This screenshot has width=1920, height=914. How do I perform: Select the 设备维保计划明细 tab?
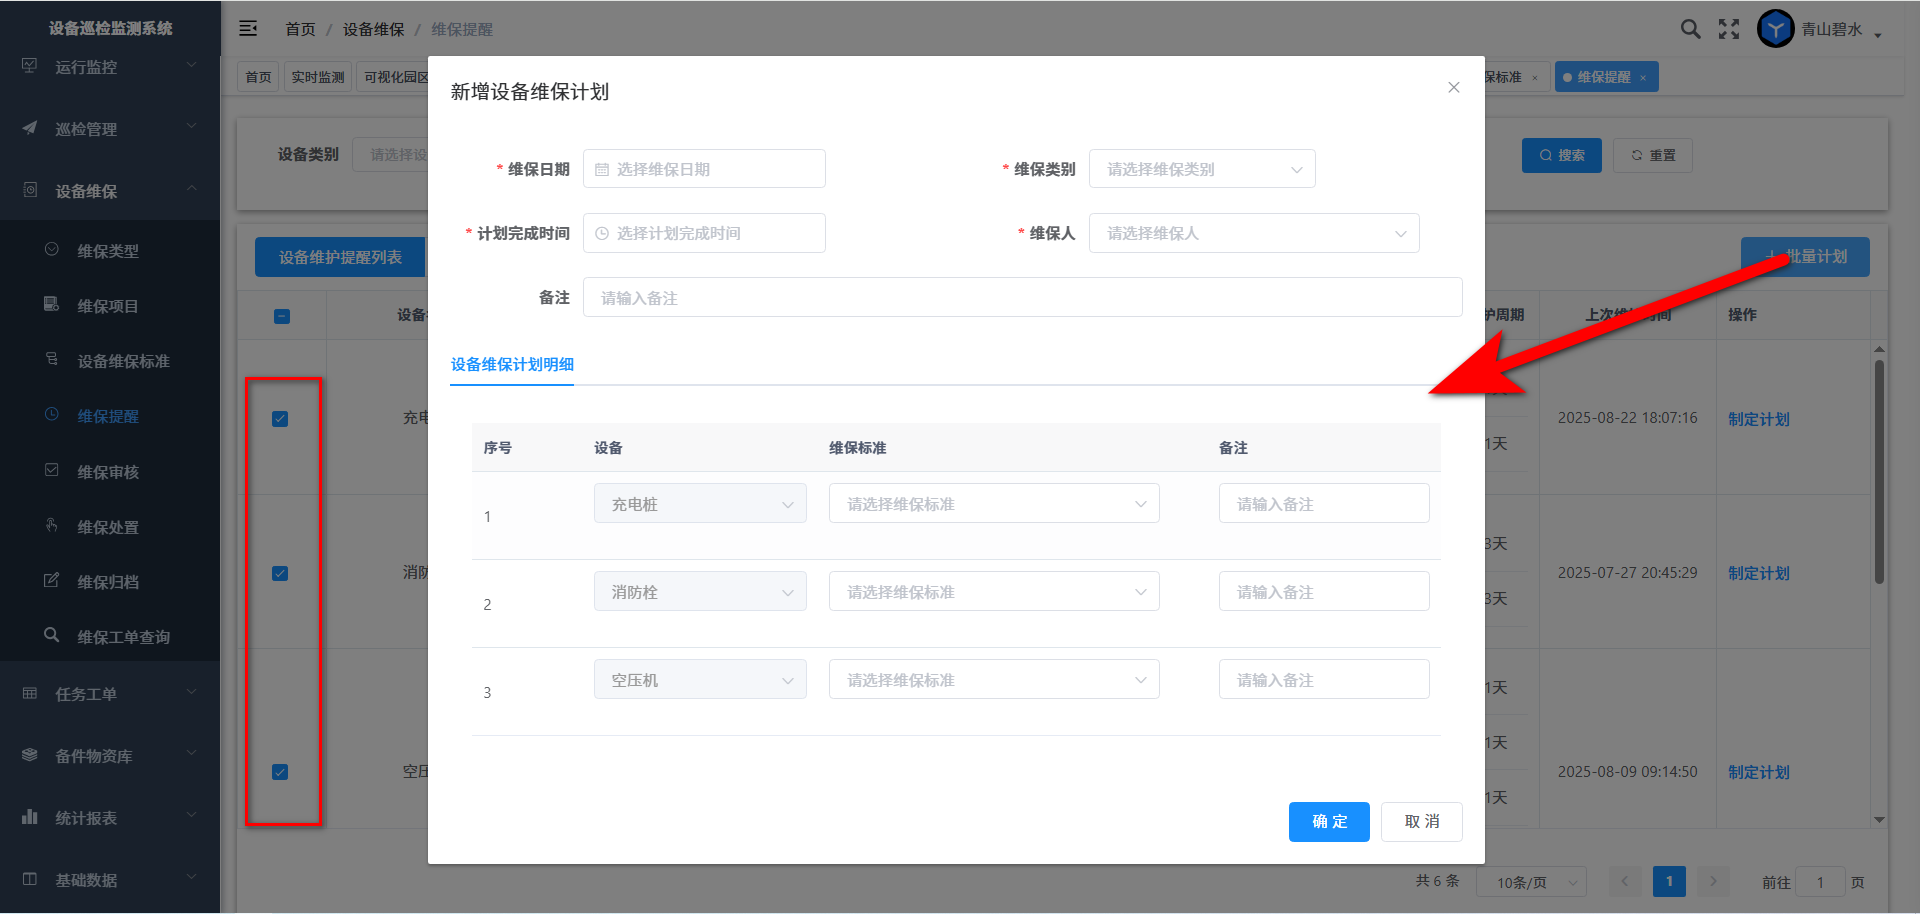(512, 365)
